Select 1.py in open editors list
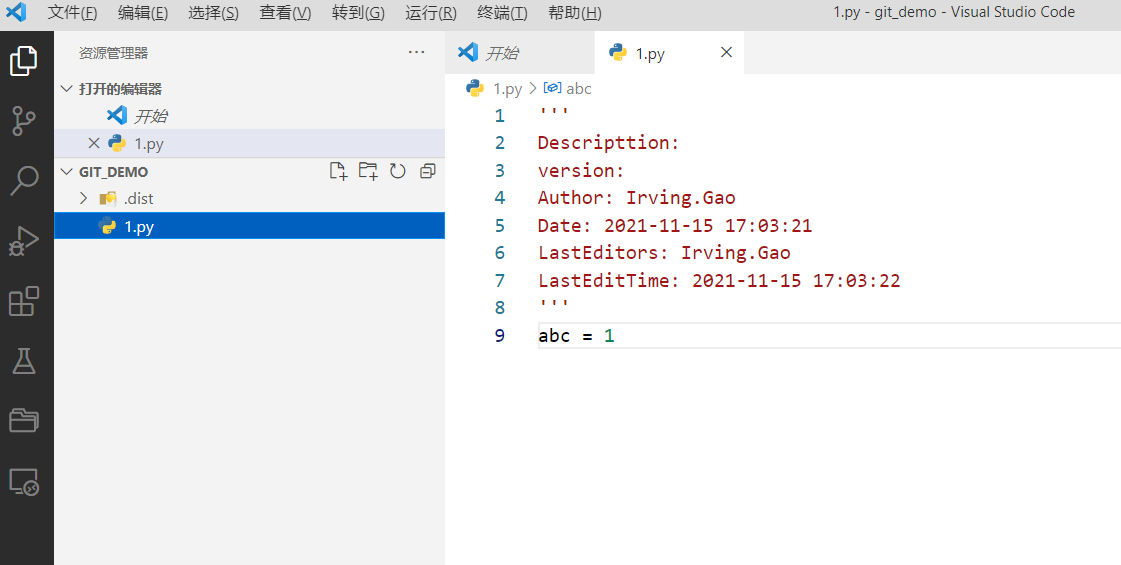1121x565 pixels. point(250,143)
